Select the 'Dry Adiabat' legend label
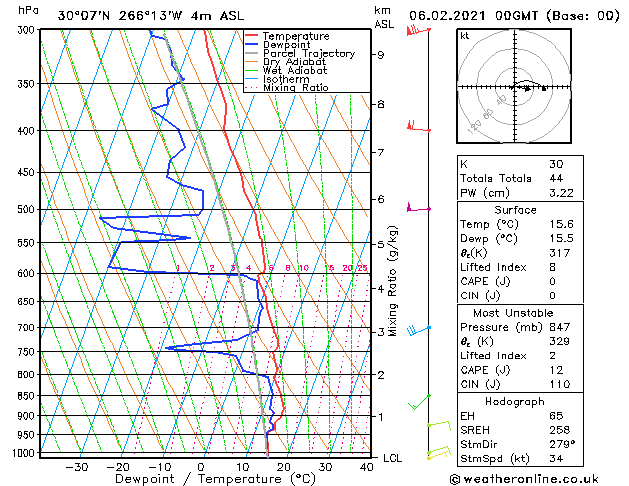 (294, 62)
